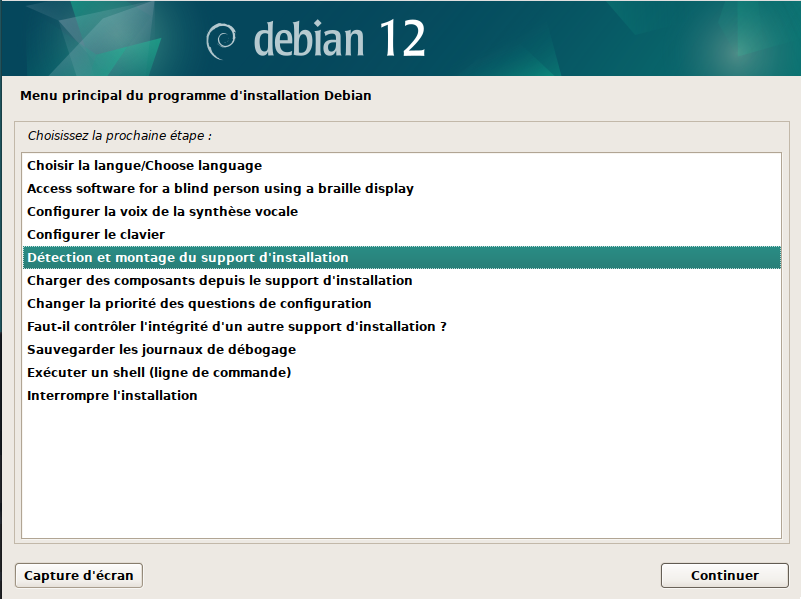Image resolution: width=801 pixels, height=599 pixels.
Task: Choose "Configurer la voix de la synthèse vocale"
Action: (402, 211)
